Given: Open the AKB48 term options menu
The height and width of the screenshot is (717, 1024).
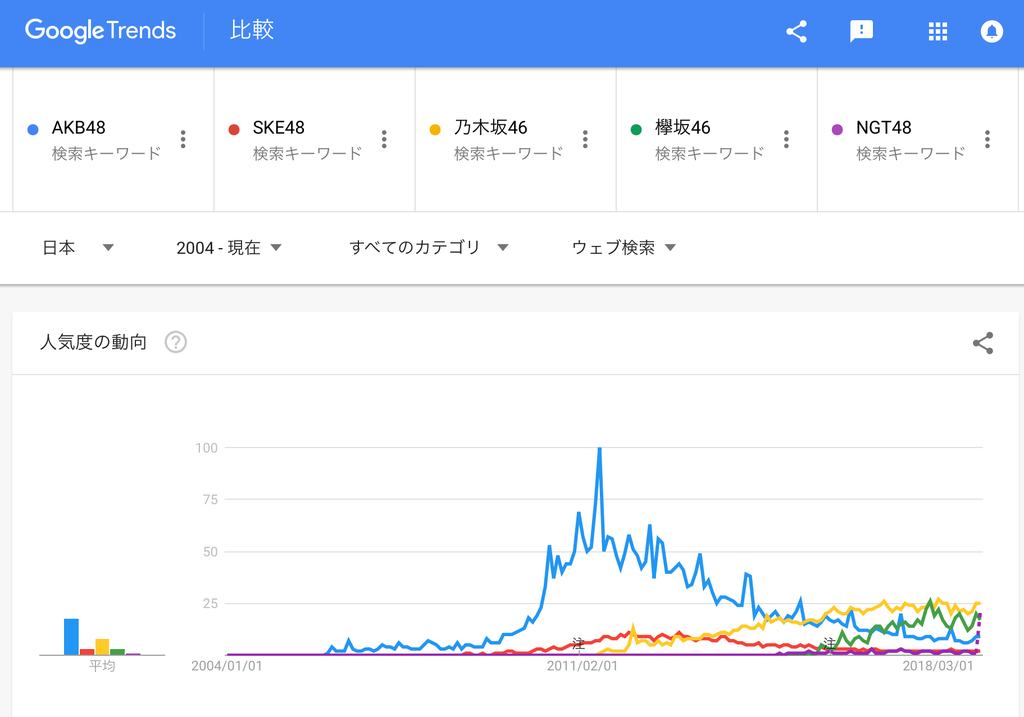Looking at the screenshot, I should coord(183,139).
